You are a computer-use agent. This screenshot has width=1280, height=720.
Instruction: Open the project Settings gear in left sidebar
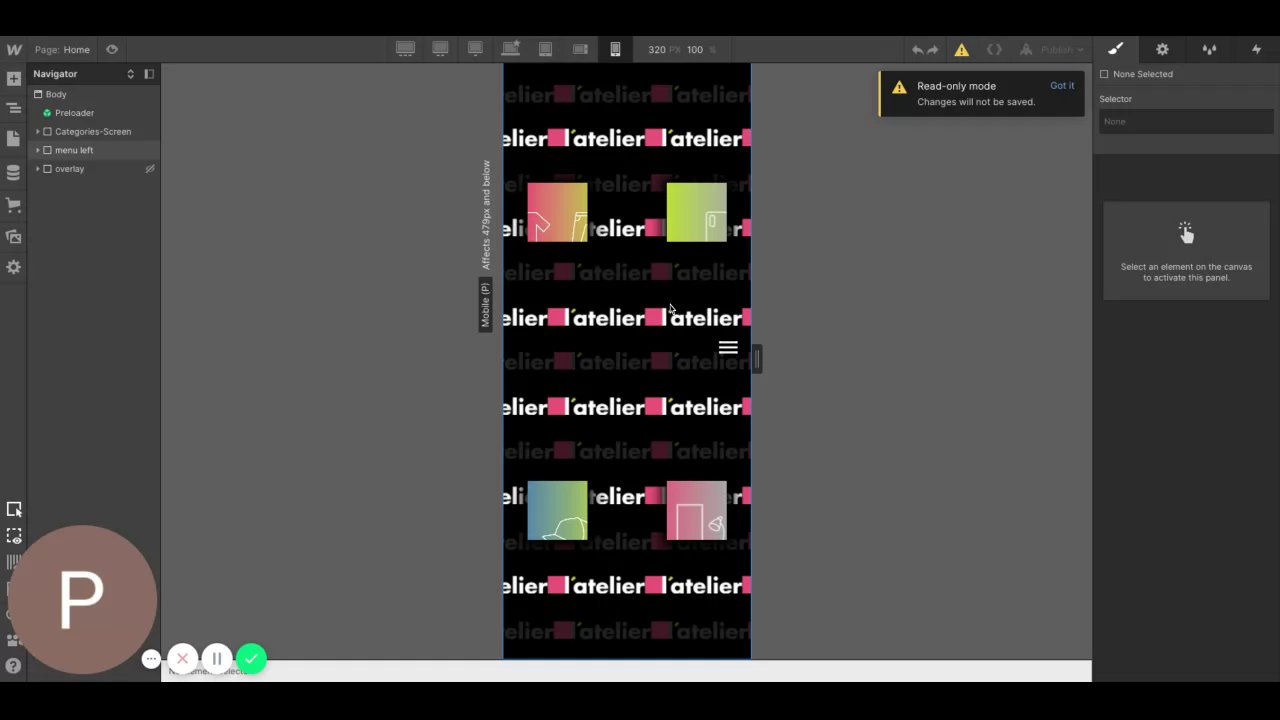14,267
